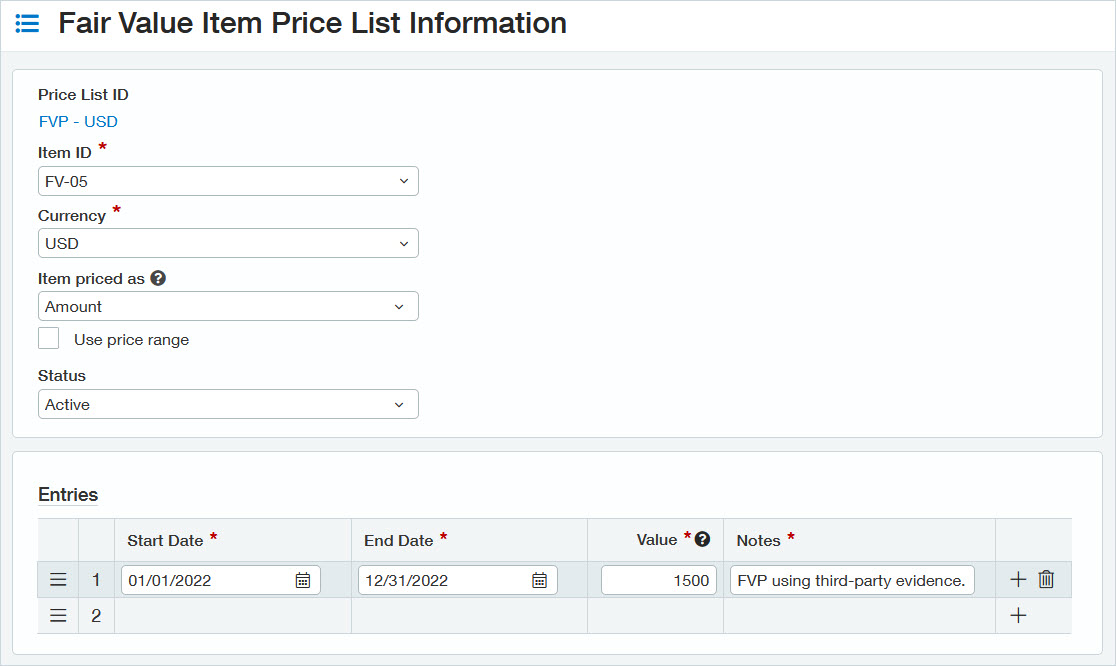This screenshot has height=666, width=1116.
Task: Open the calendar picker for Start Date
Action: click(x=303, y=579)
